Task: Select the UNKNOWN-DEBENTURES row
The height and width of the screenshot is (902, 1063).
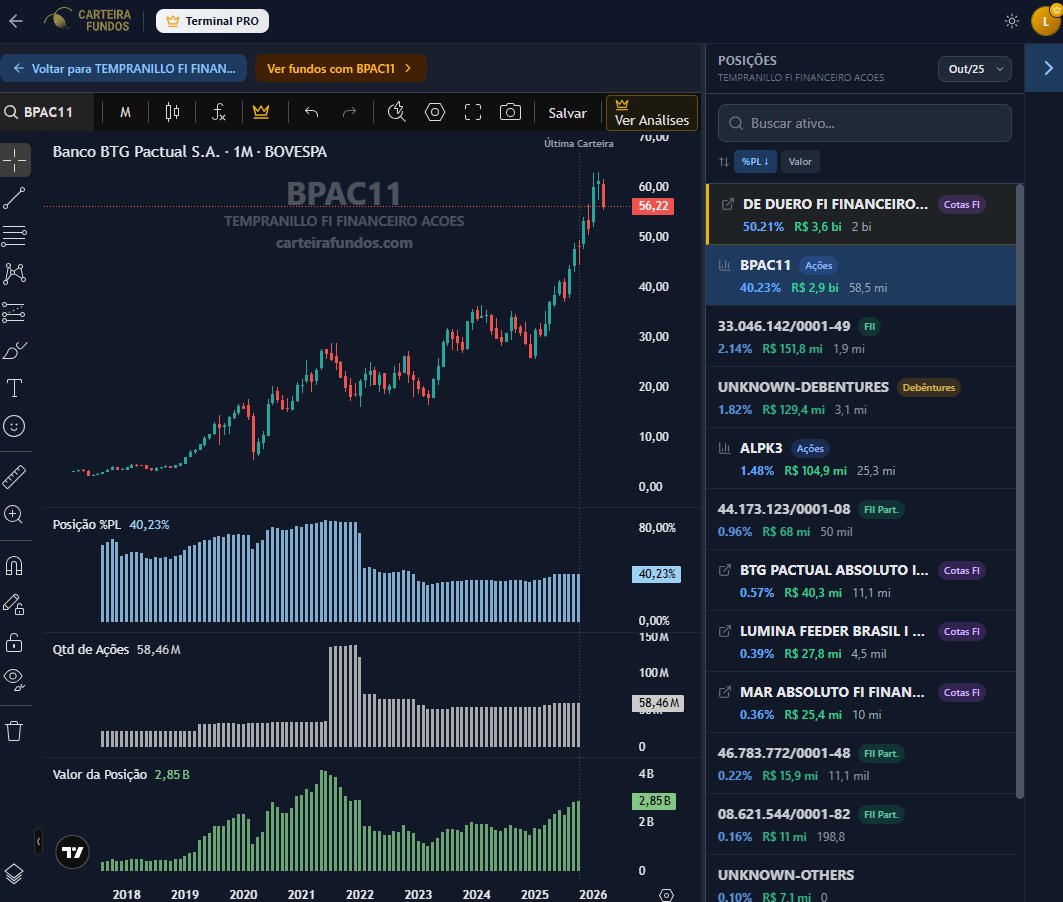Action: tap(861, 398)
